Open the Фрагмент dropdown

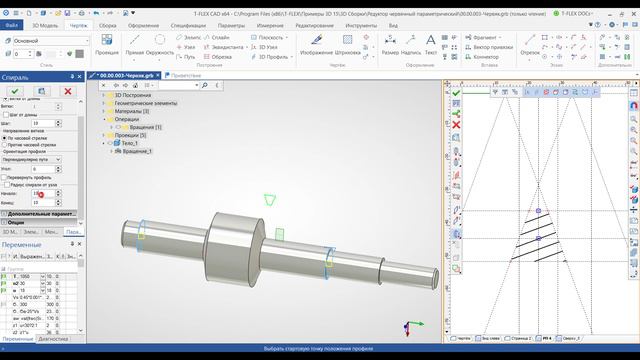pos(500,37)
